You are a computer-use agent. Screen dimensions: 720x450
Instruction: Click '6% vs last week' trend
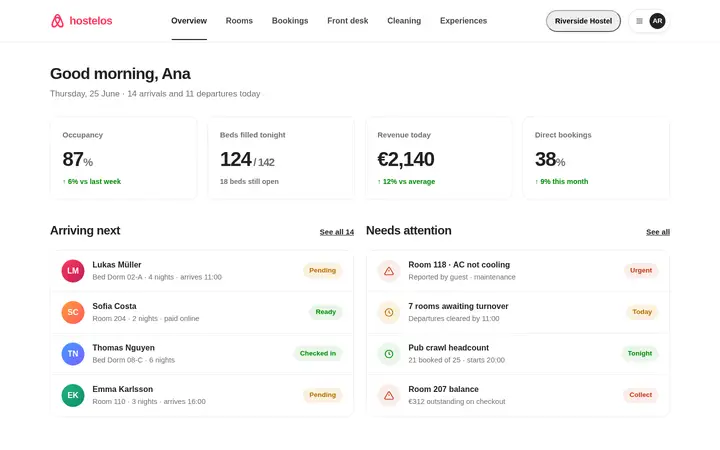click(92, 181)
